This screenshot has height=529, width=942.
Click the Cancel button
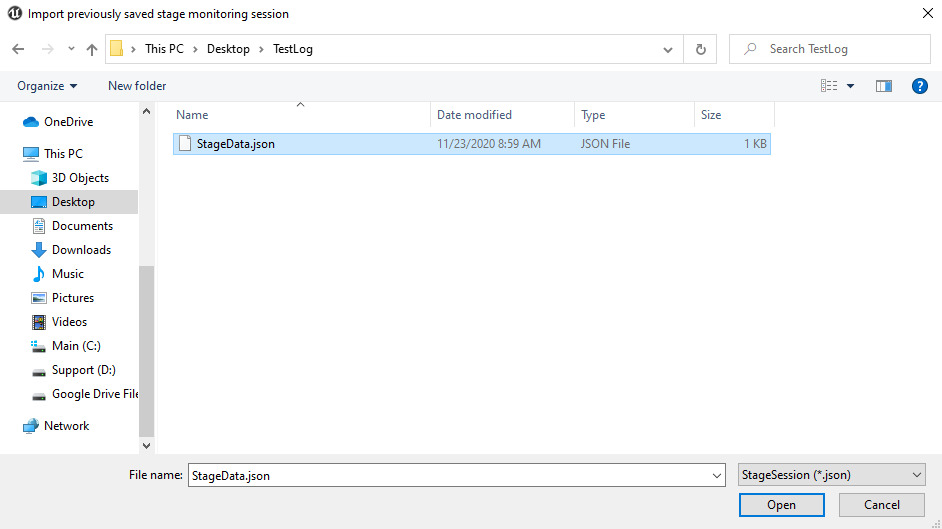point(881,505)
